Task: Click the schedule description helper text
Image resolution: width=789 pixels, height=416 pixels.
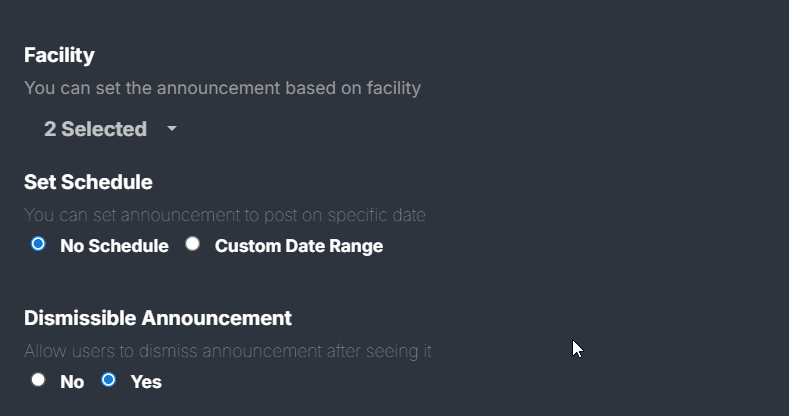Action: point(225,215)
